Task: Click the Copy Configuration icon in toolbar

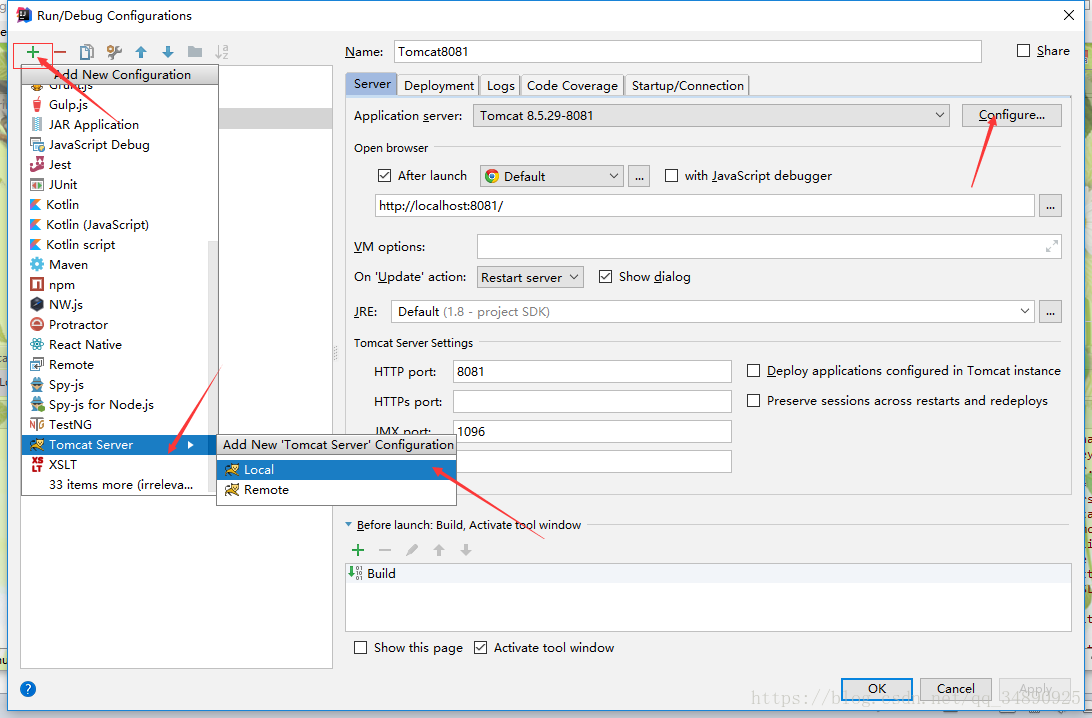Action: [86, 52]
